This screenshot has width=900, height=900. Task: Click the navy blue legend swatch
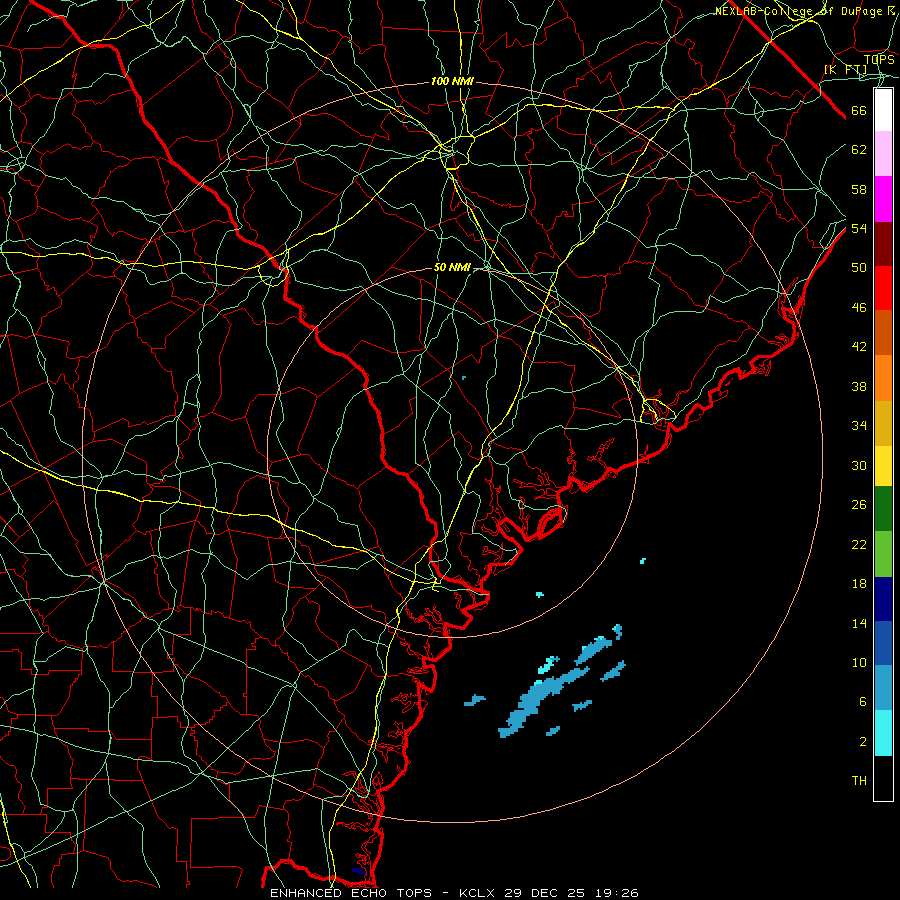point(883,599)
